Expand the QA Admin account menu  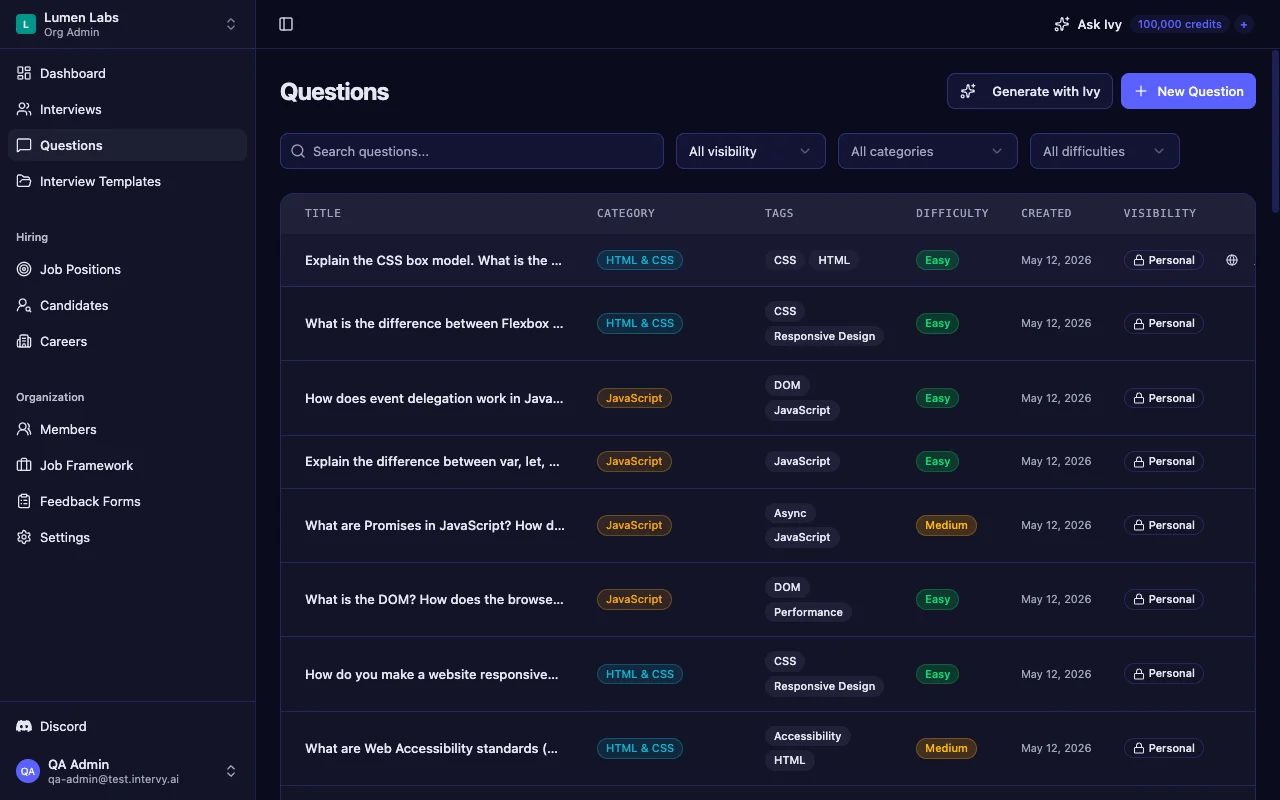click(x=127, y=771)
